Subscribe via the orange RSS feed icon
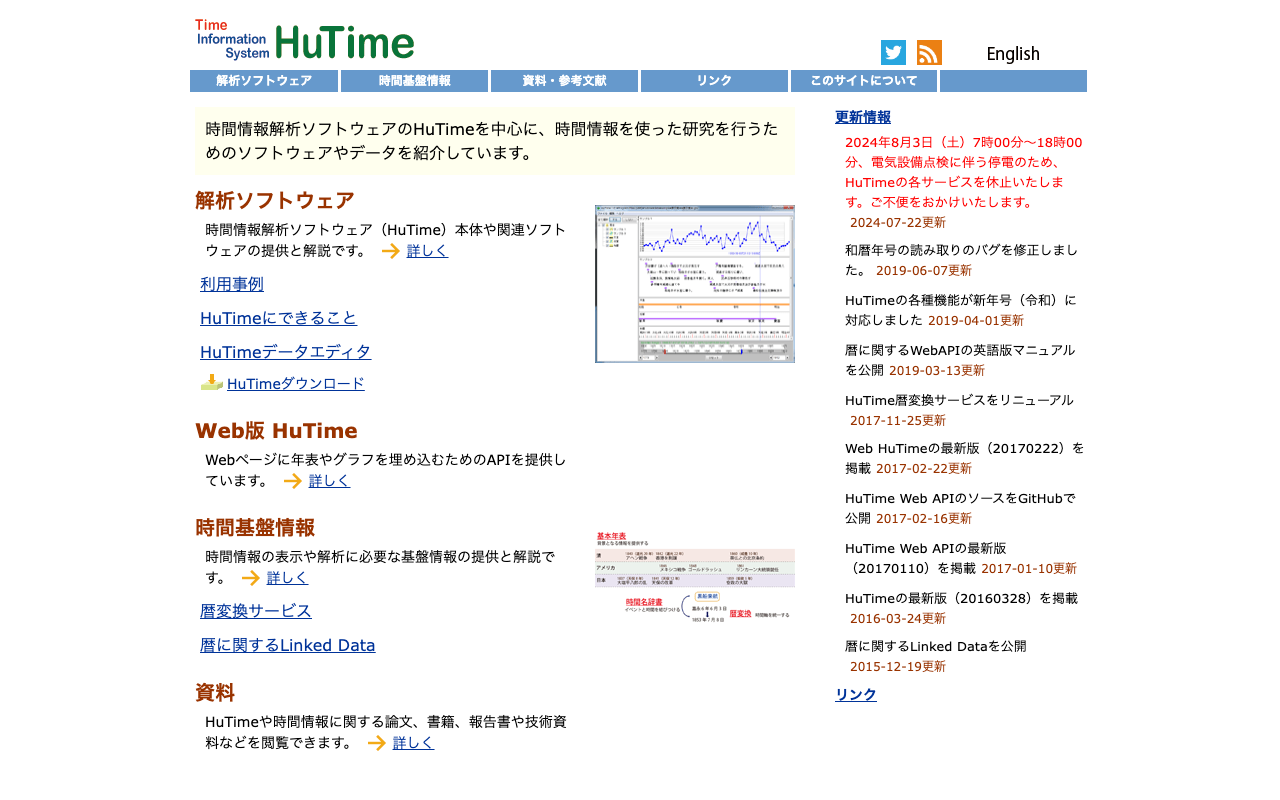 929,52
